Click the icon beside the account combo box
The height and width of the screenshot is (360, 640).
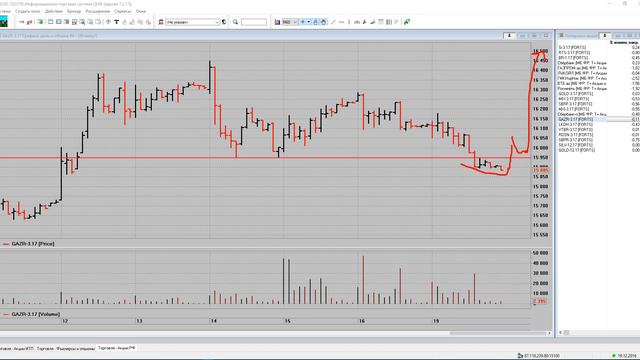coord(161,22)
